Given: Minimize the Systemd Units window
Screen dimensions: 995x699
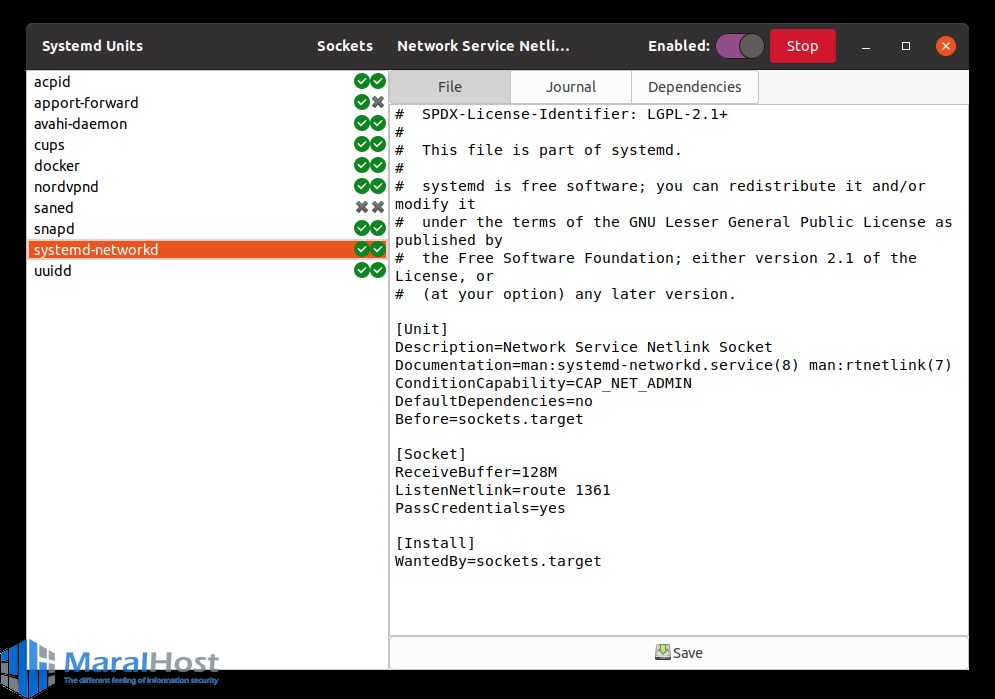Looking at the screenshot, I should pos(864,46).
